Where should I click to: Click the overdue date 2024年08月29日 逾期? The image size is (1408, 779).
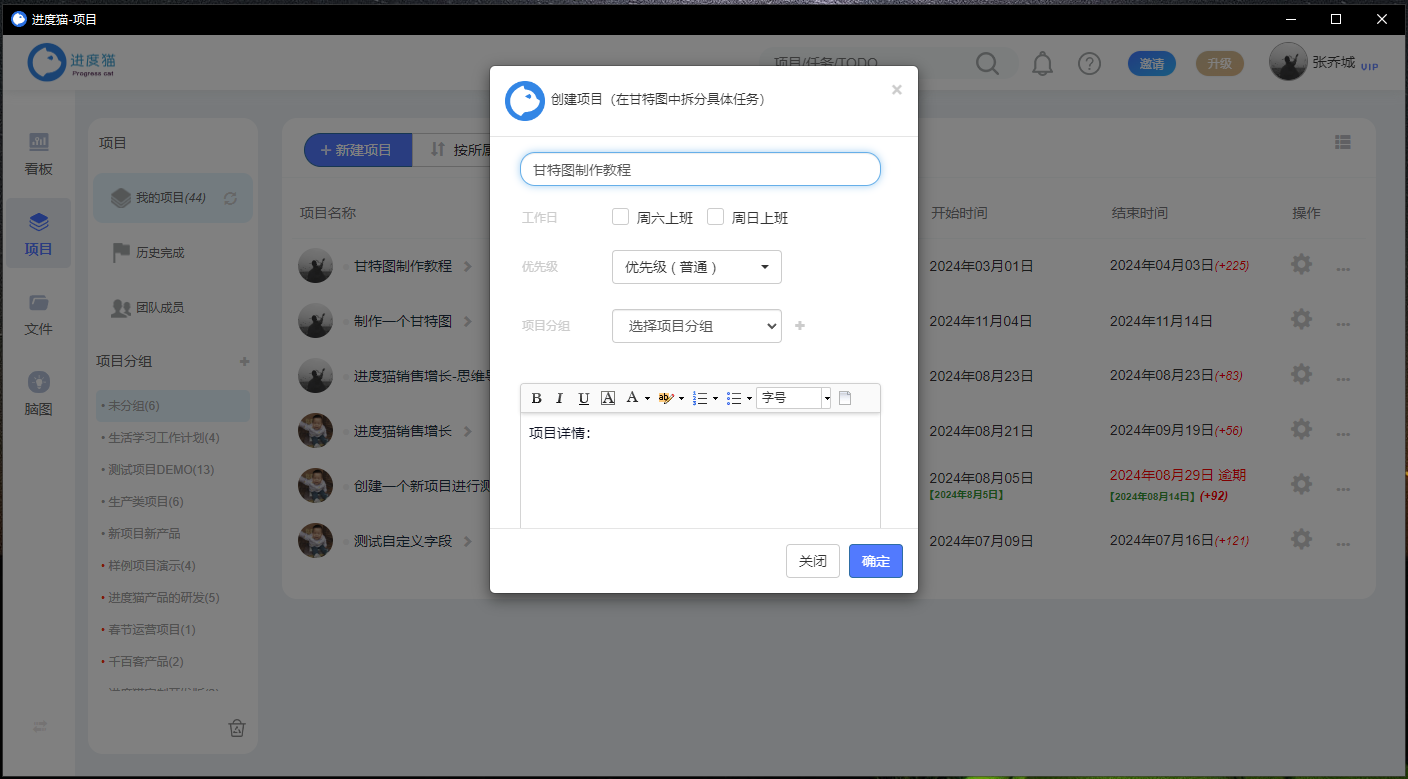click(x=1178, y=475)
